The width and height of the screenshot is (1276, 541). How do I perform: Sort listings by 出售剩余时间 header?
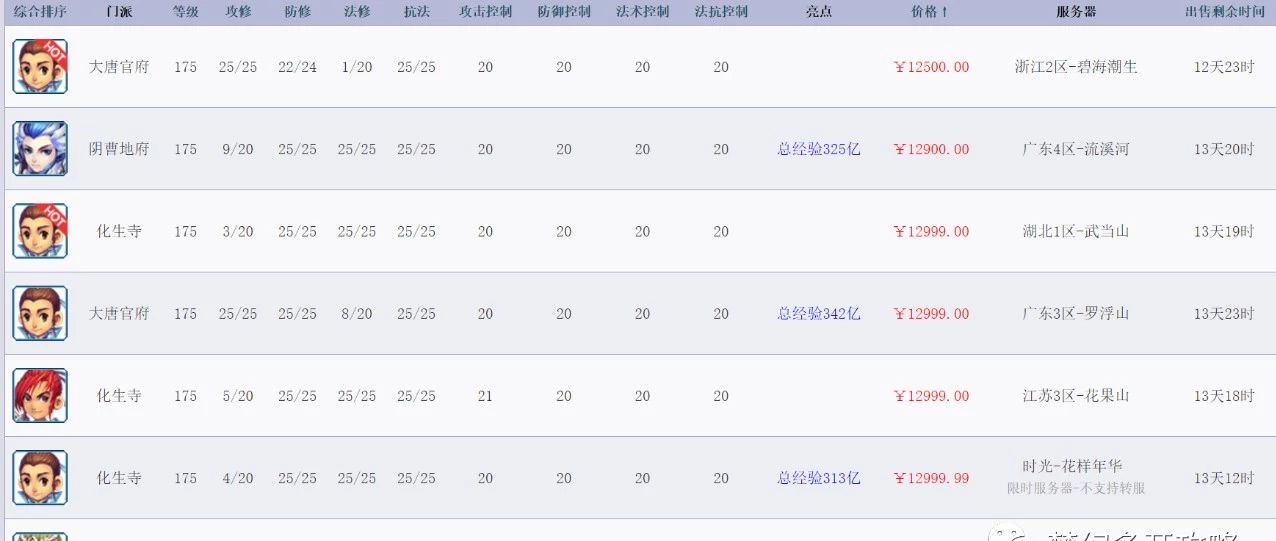click(x=1224, y=12)
